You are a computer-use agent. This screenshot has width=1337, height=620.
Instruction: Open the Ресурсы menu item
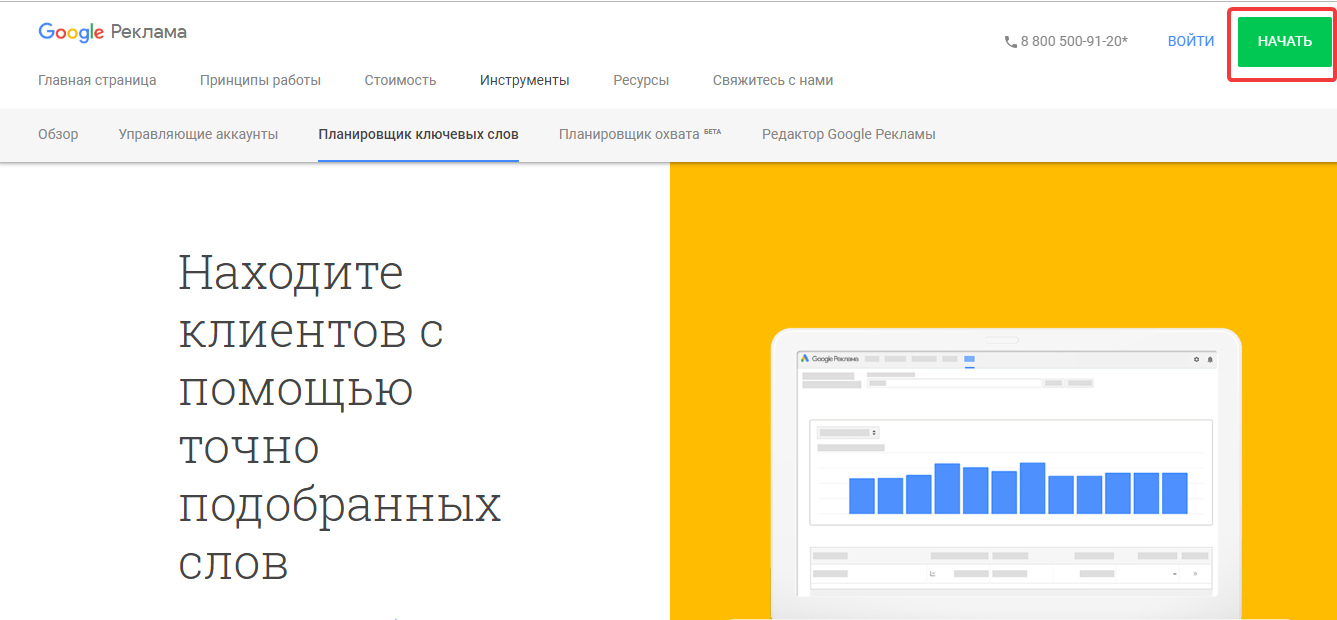[641, 80]
